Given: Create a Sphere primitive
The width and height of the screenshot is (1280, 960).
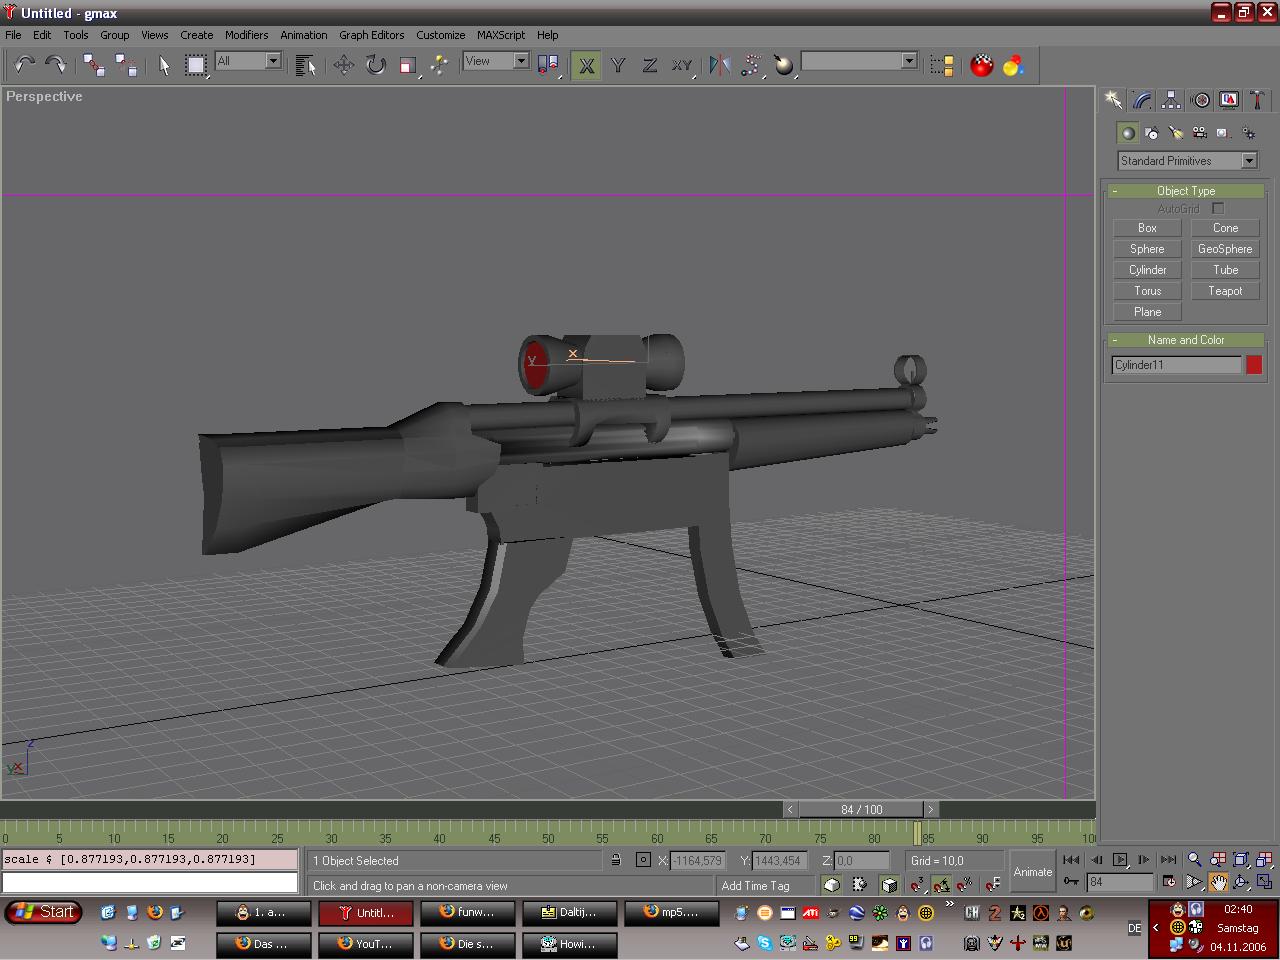Looking at the screenshot, I should 1147,249.
